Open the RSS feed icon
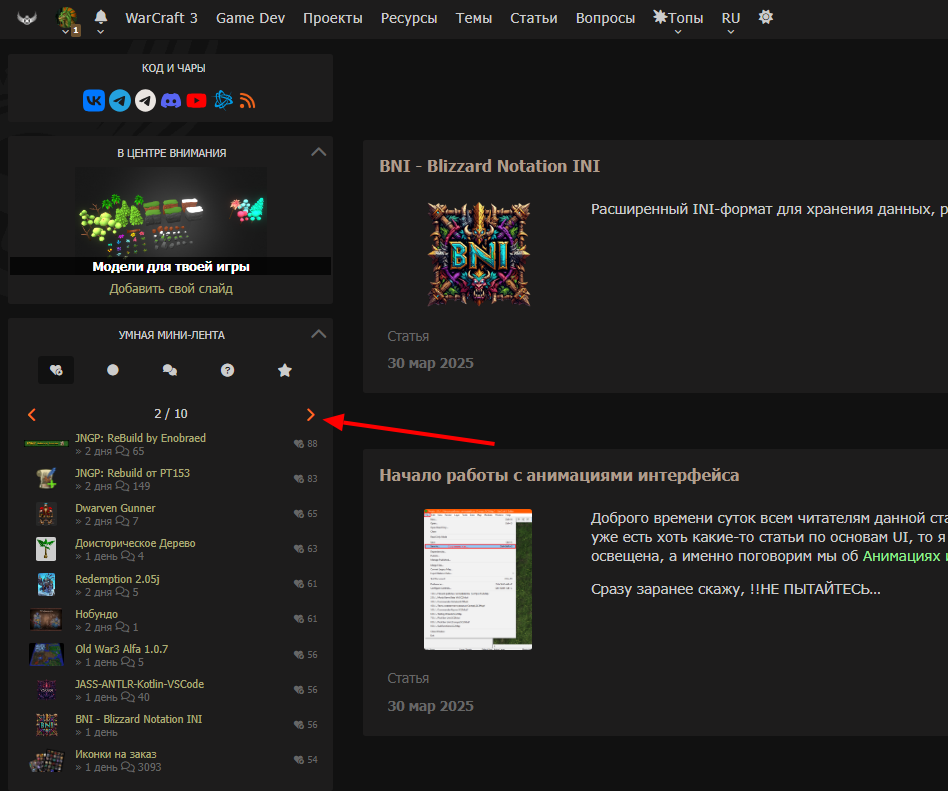Image resolution: width=948 pixels, height=791 pixels. tap(247, 100)
